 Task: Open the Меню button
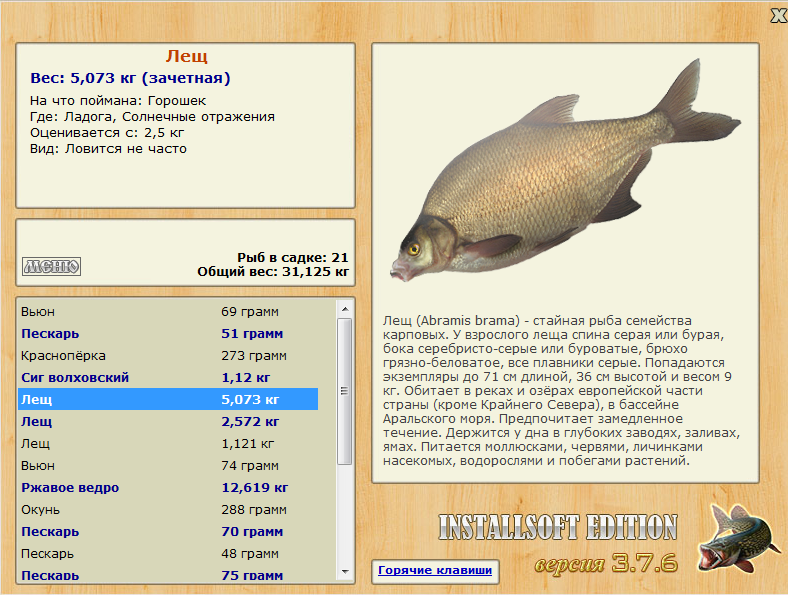click(51, 266)
